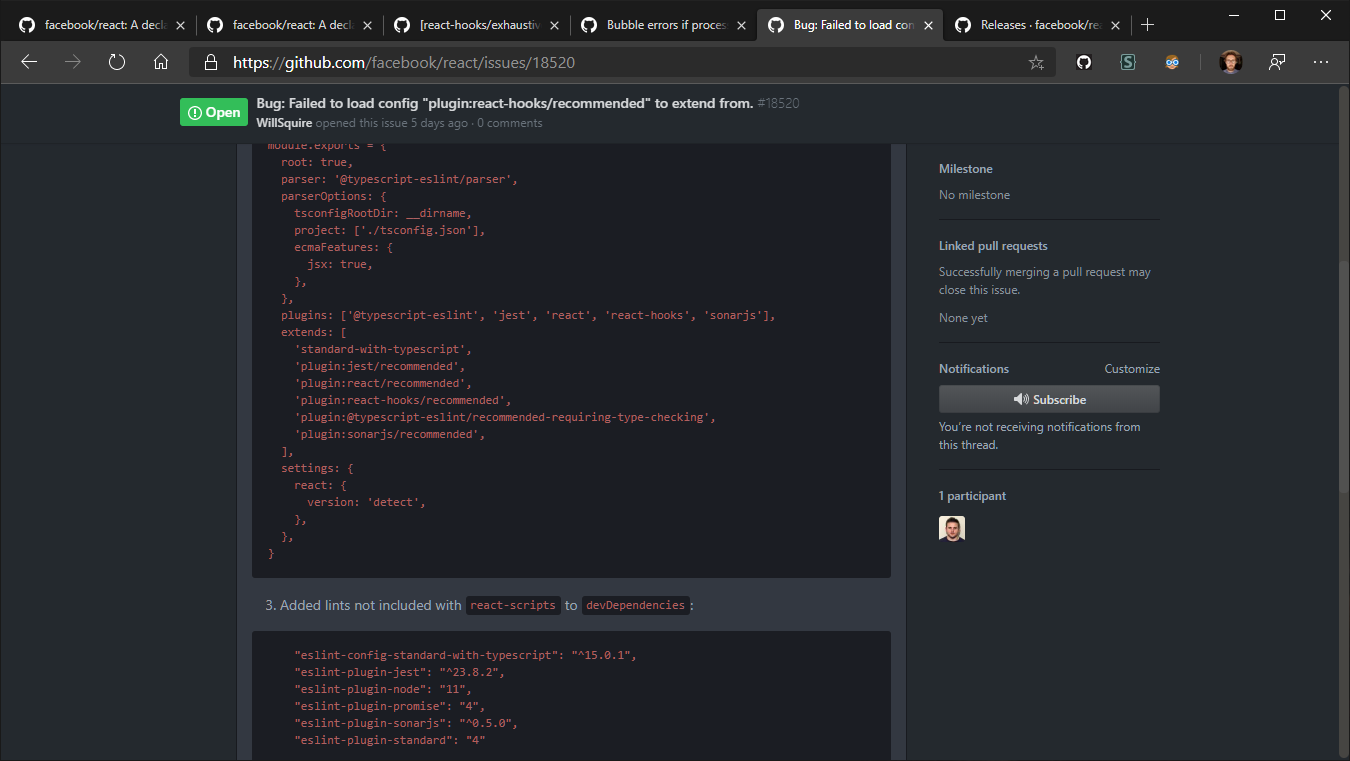The height and width of the screenshot is (761, 1350).
Task: Click the react-scripts inline code
Action: (513, 605)
